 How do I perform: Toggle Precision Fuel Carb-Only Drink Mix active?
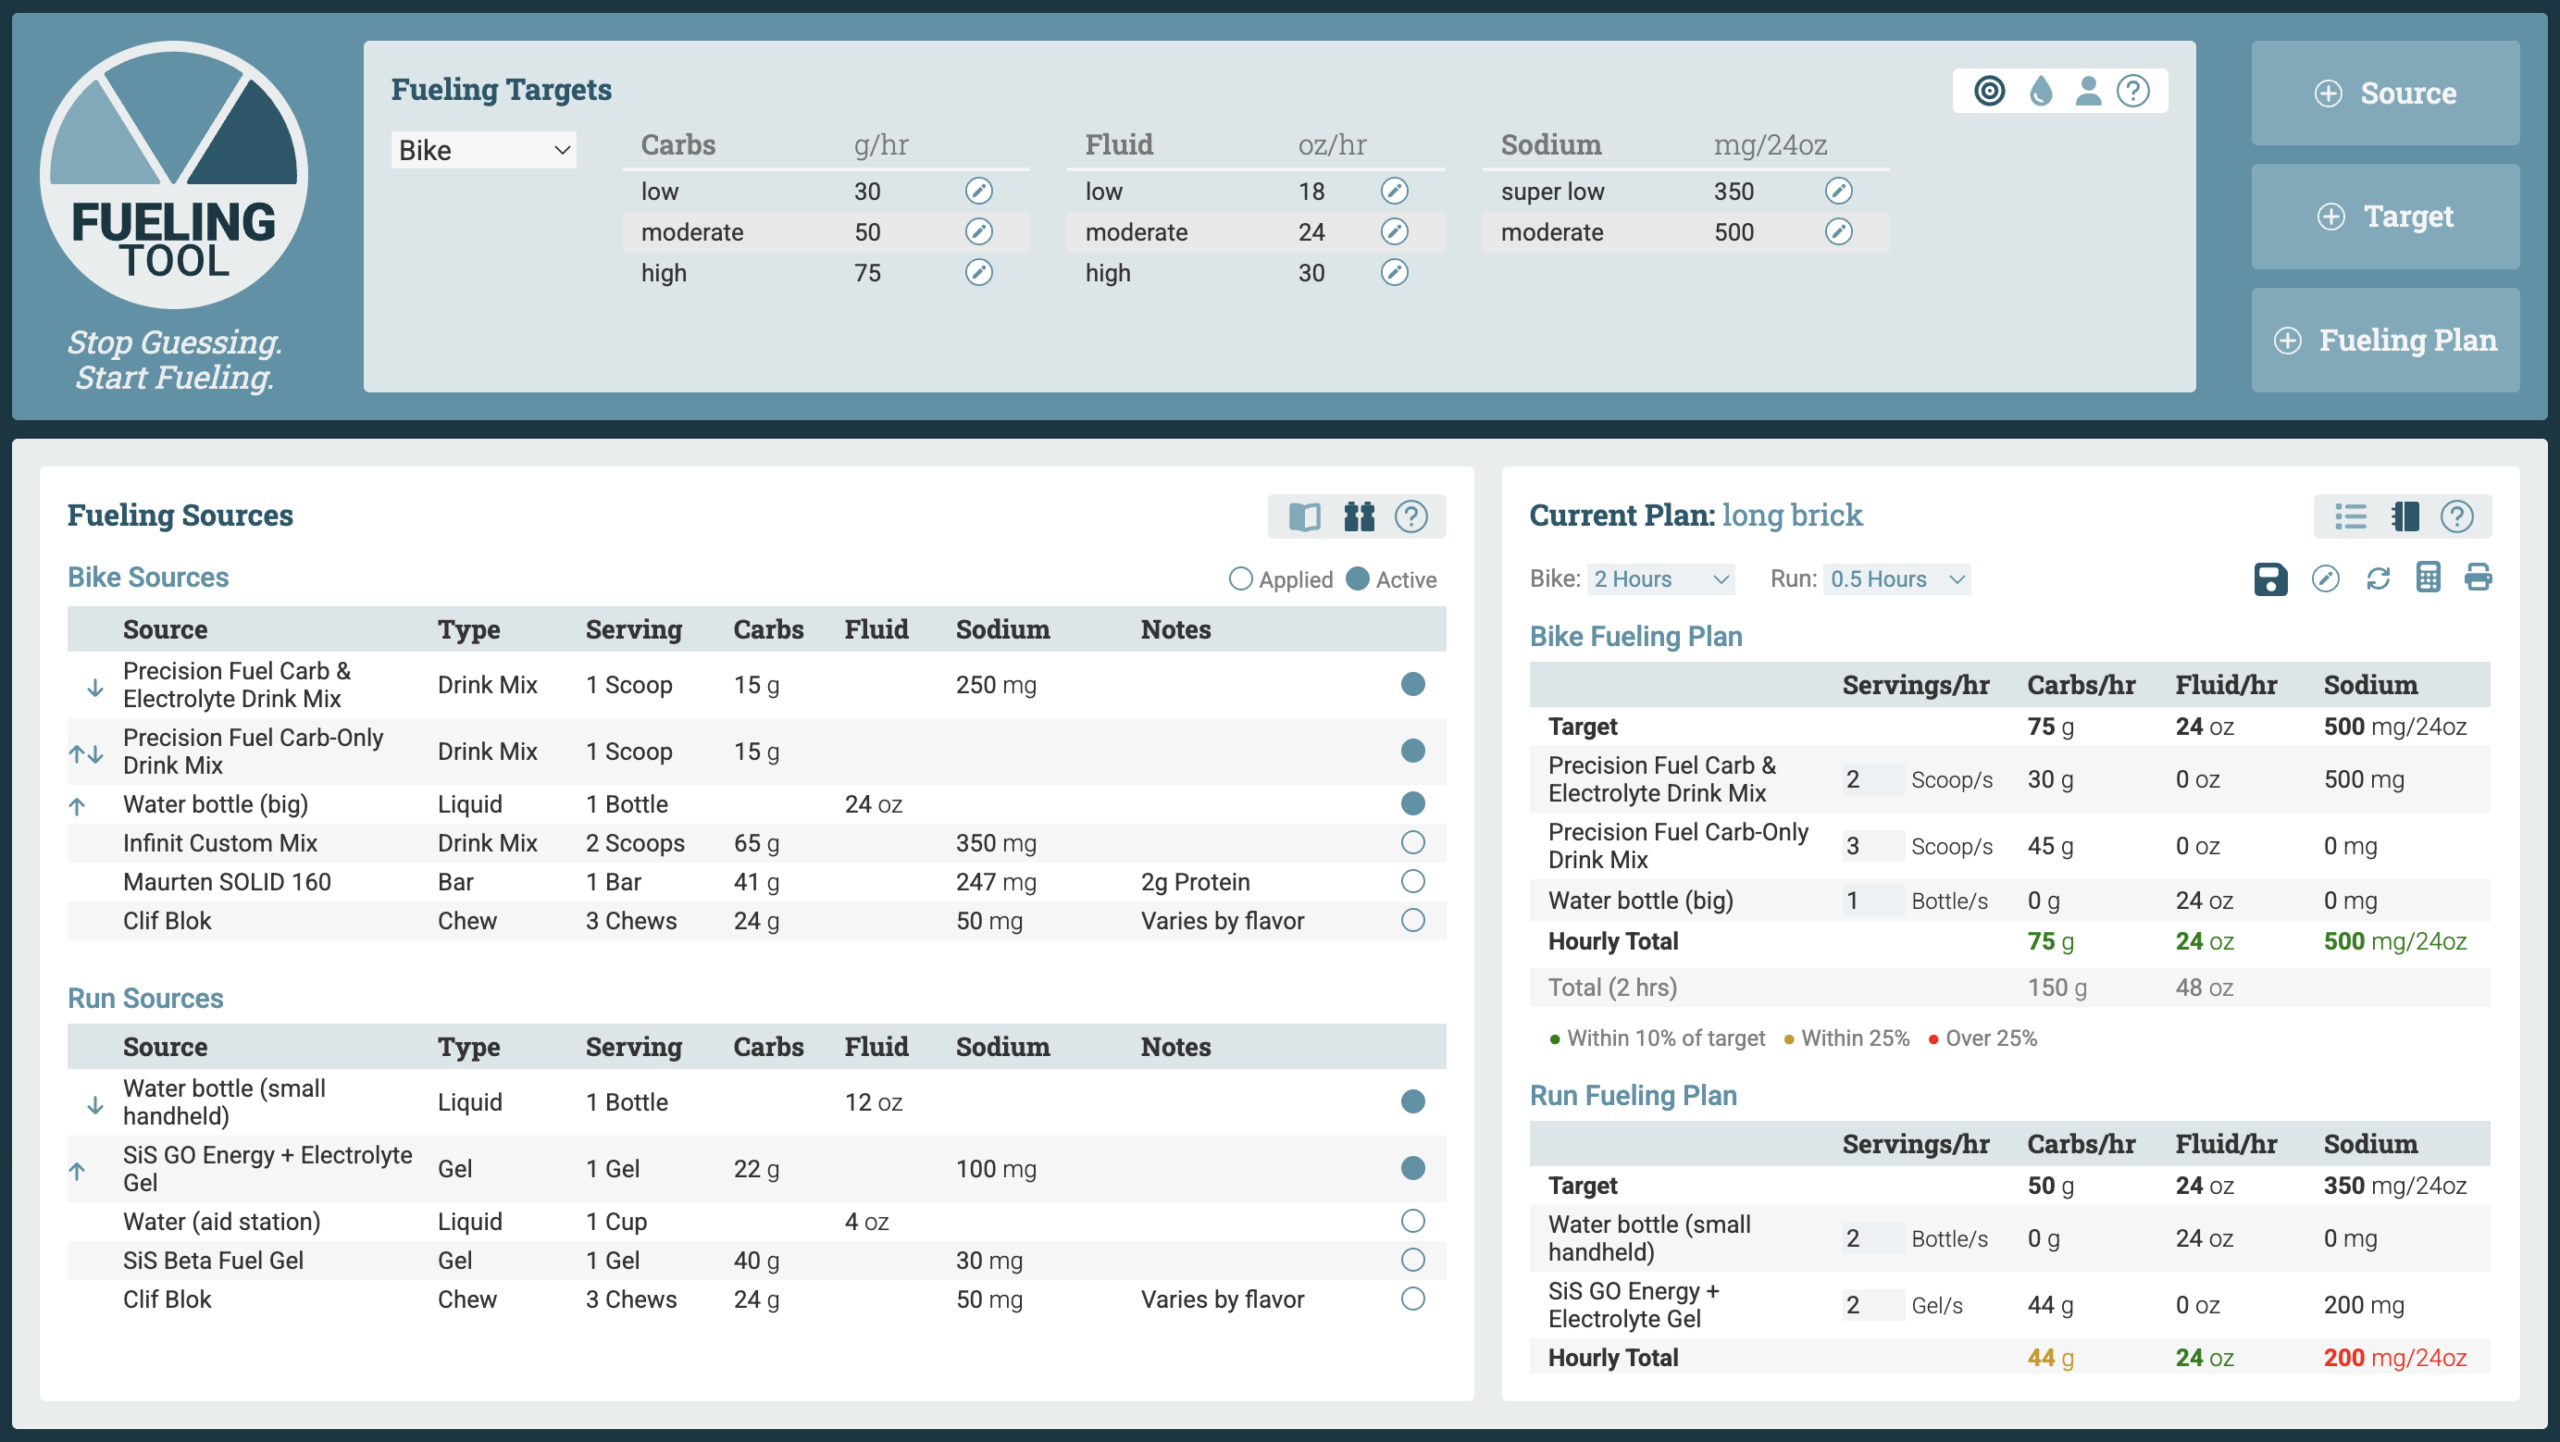tap(1412, 751)
